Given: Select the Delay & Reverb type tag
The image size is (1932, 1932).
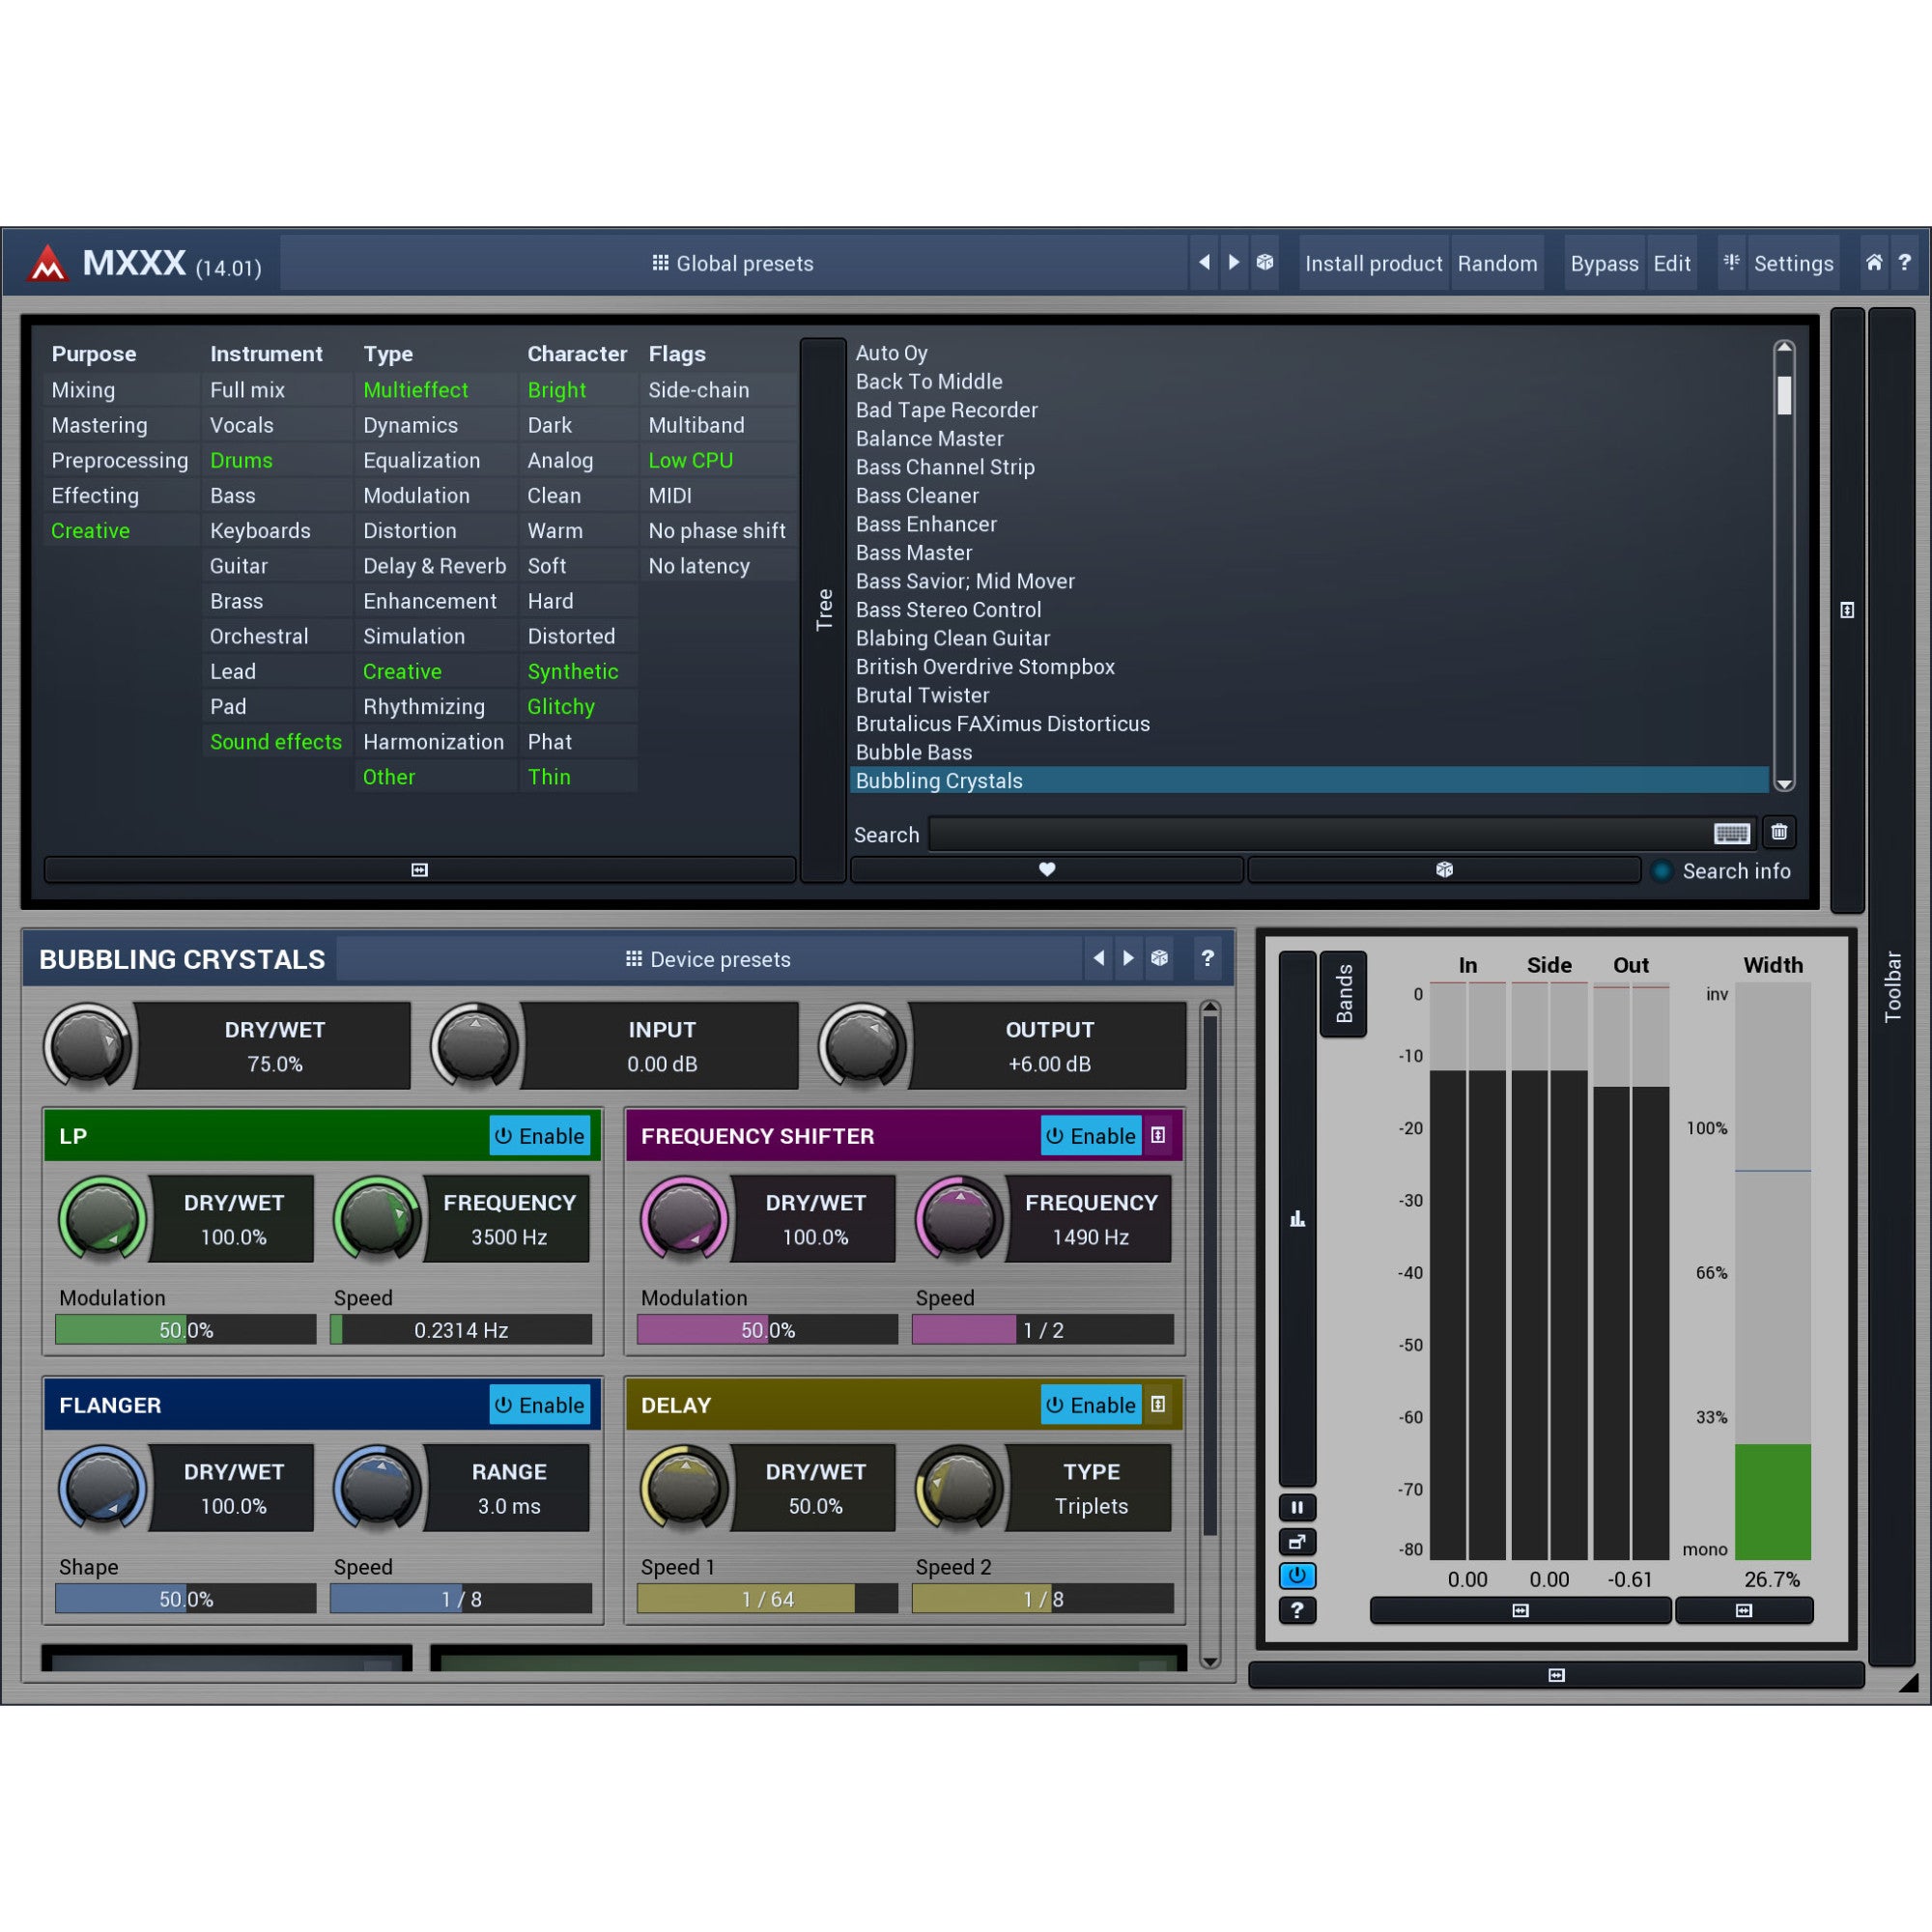Looking at the screenshot, I should [434, 566].
